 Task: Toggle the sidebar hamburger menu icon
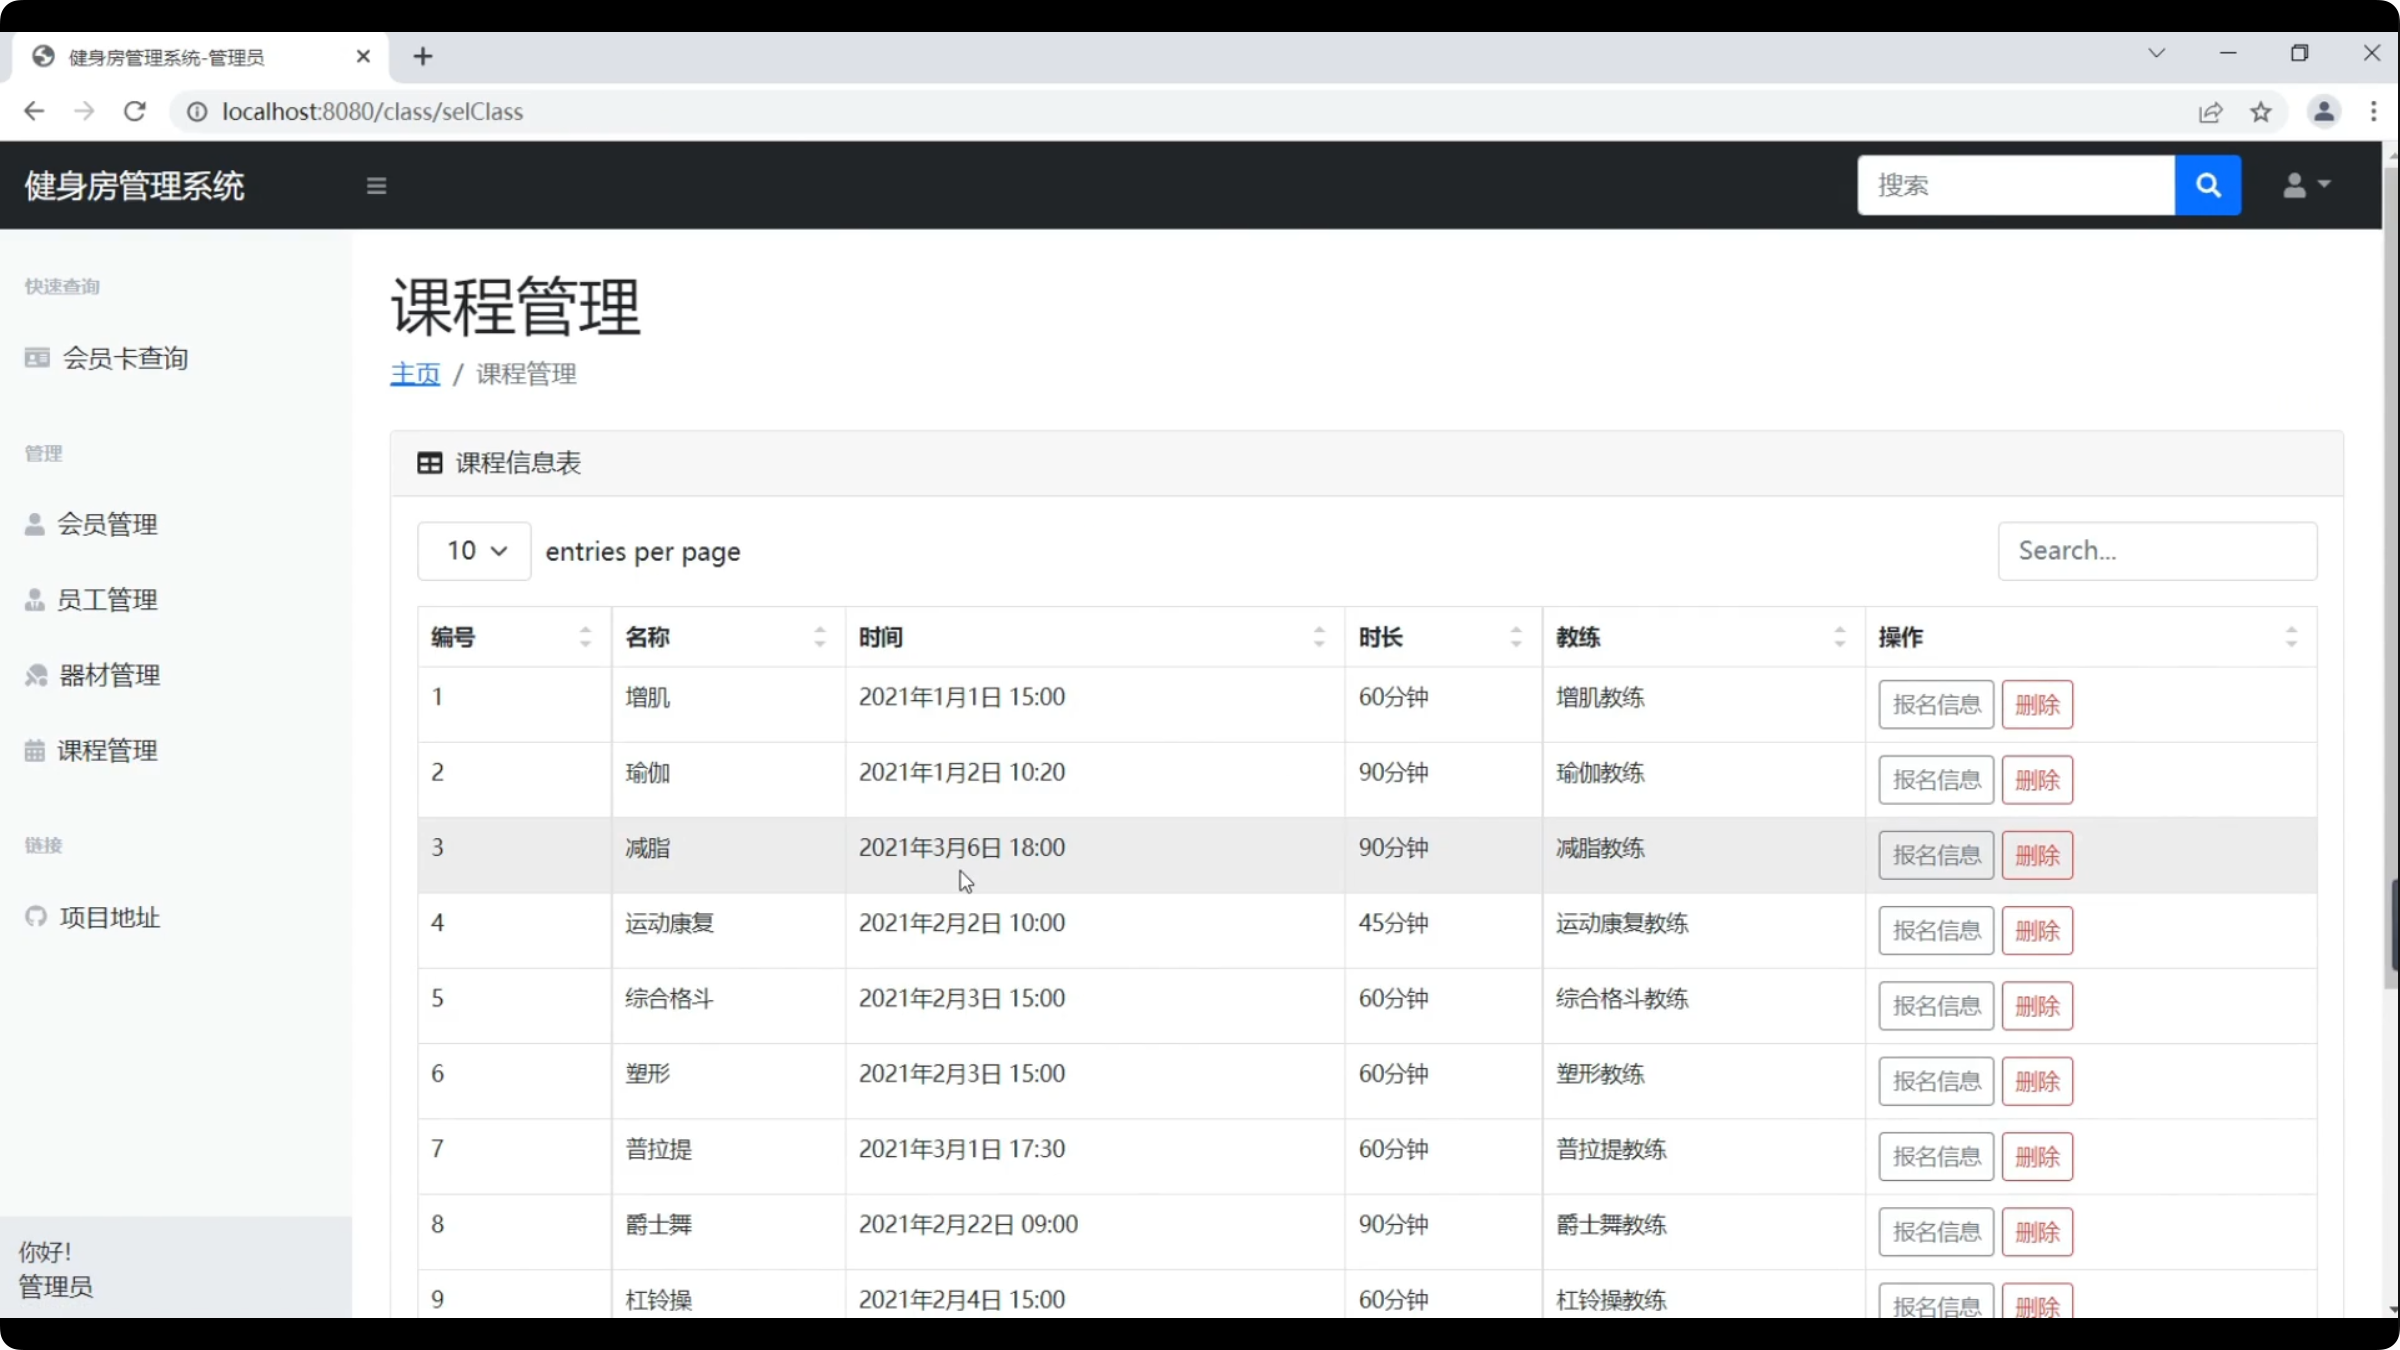pyautogui.click(x=376, y=186)
